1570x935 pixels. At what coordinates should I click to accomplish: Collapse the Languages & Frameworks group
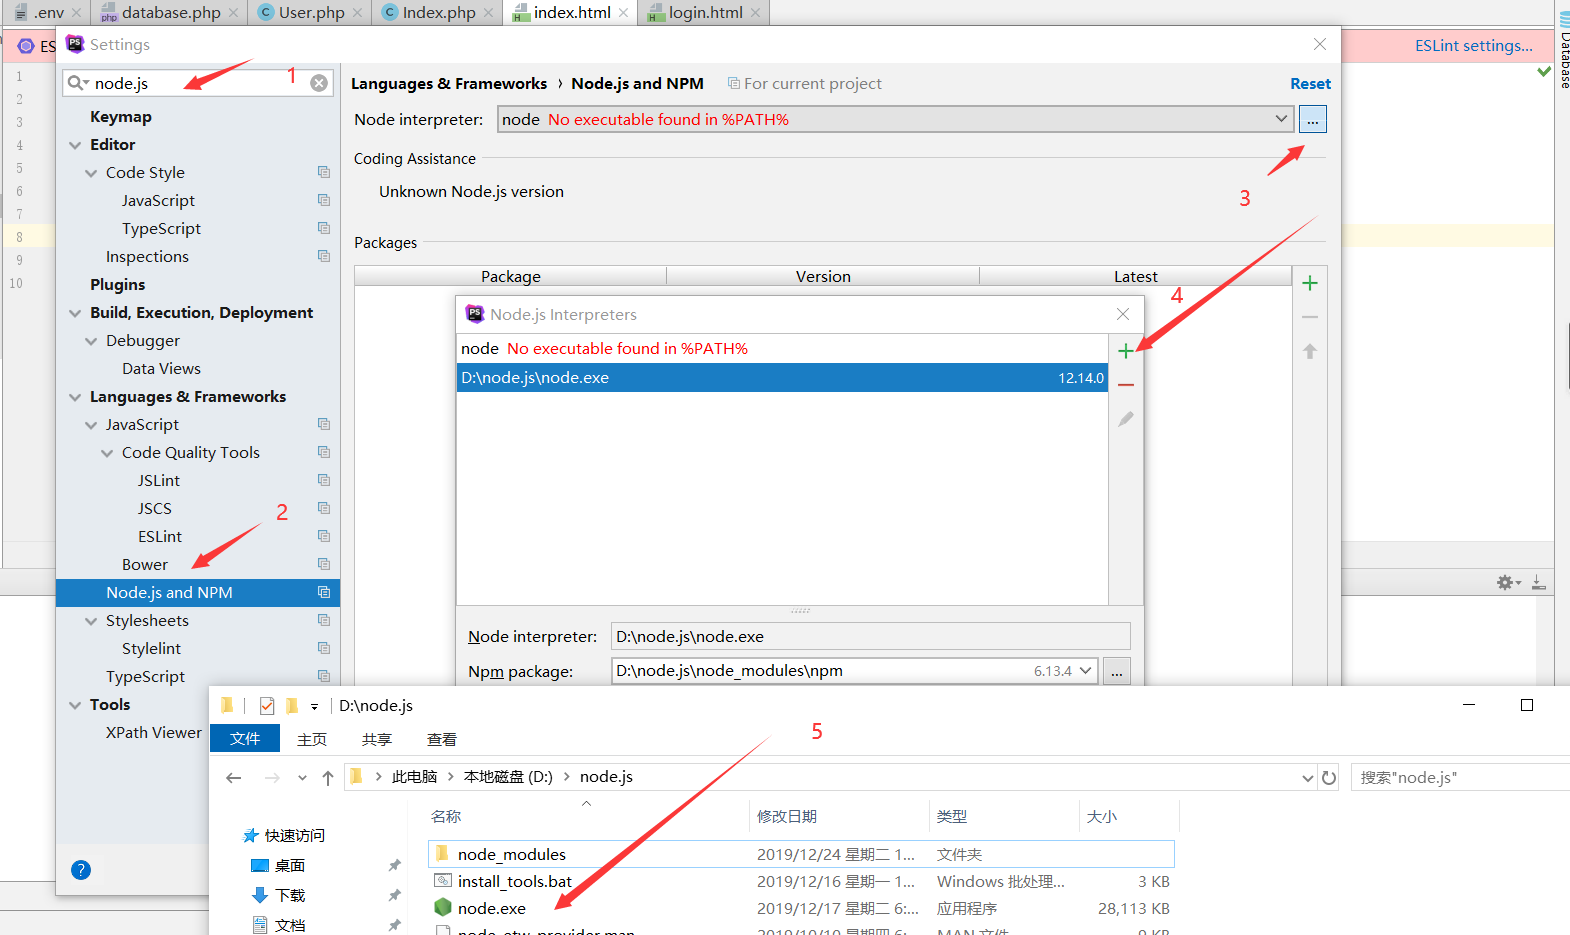[x=75, y=397]
